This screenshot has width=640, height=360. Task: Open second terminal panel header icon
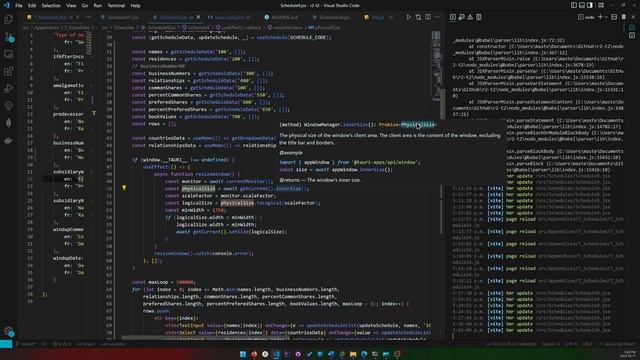tap(461, 17)
